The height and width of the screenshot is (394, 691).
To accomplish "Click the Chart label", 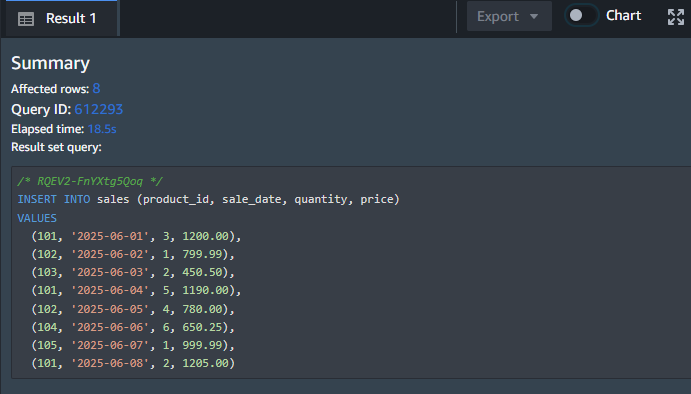I will [624, 15].
